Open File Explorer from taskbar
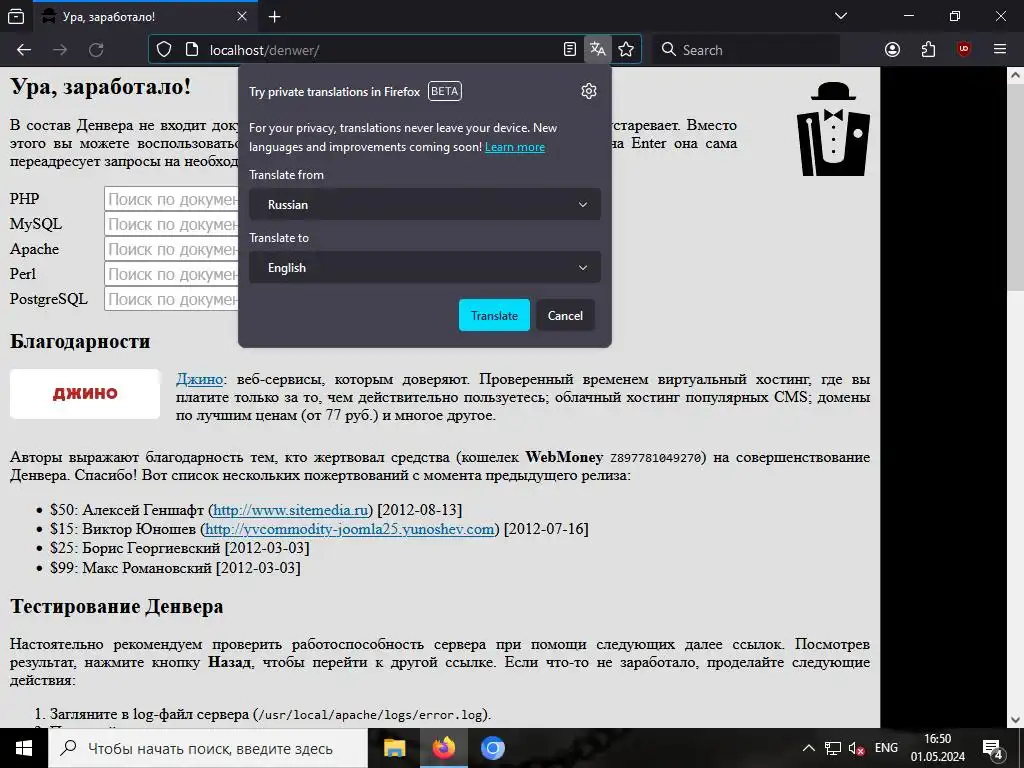The image size is (1024, 768). click(x=394, y=748)
